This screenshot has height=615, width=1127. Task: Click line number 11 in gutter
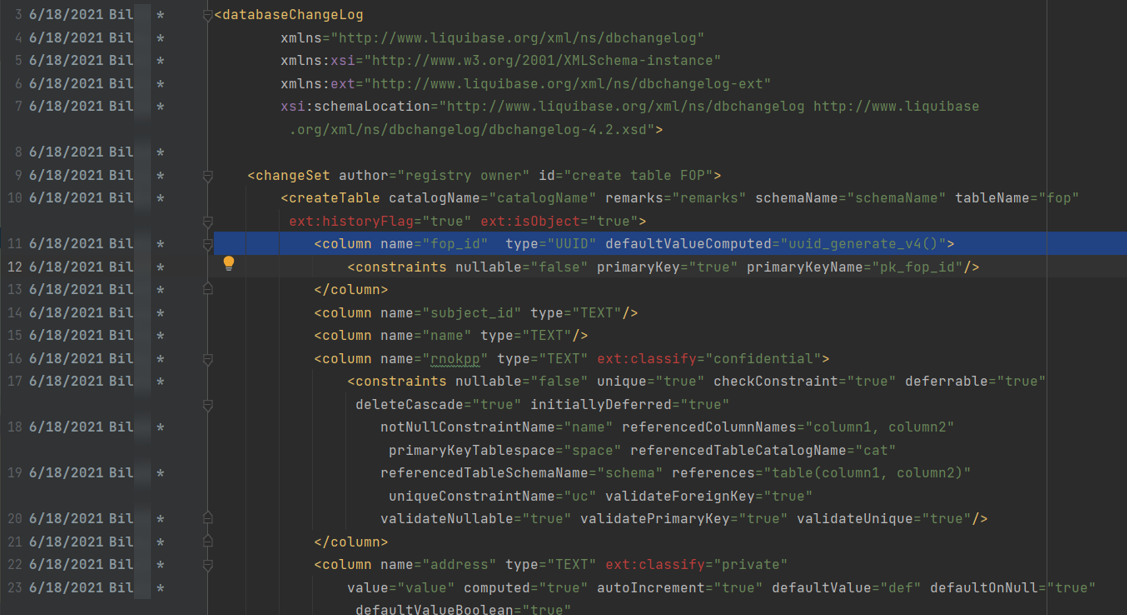click(14, 244)
